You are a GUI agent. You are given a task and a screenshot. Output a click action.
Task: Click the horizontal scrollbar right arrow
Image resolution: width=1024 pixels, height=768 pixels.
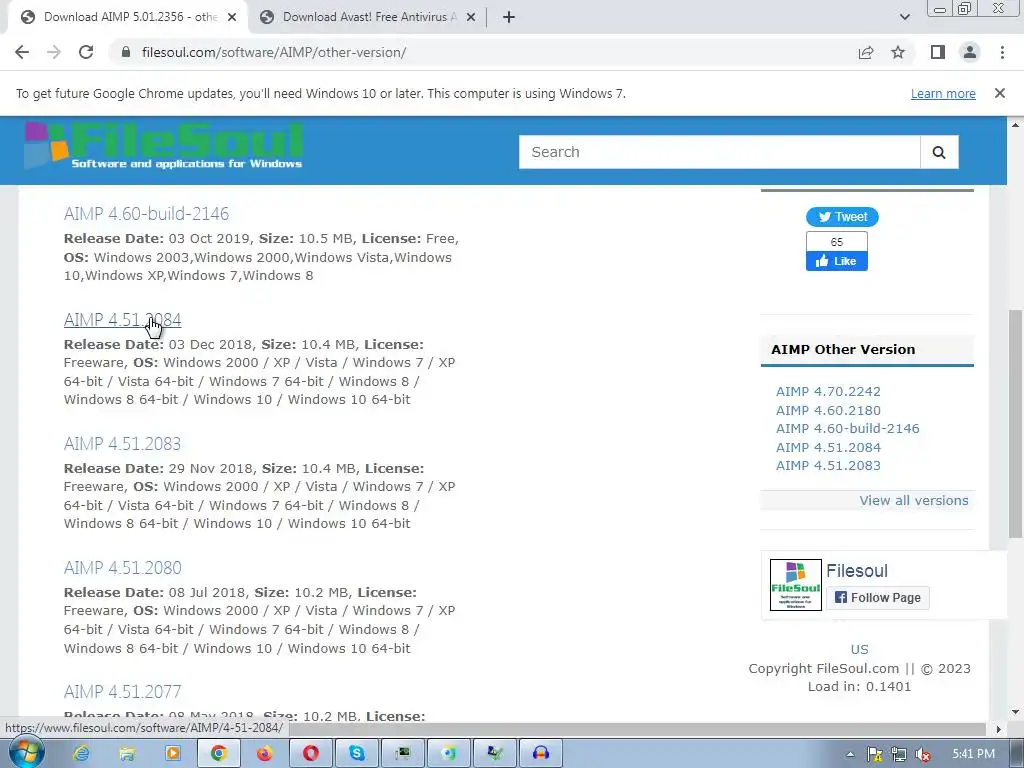click(x=999, y=729)
